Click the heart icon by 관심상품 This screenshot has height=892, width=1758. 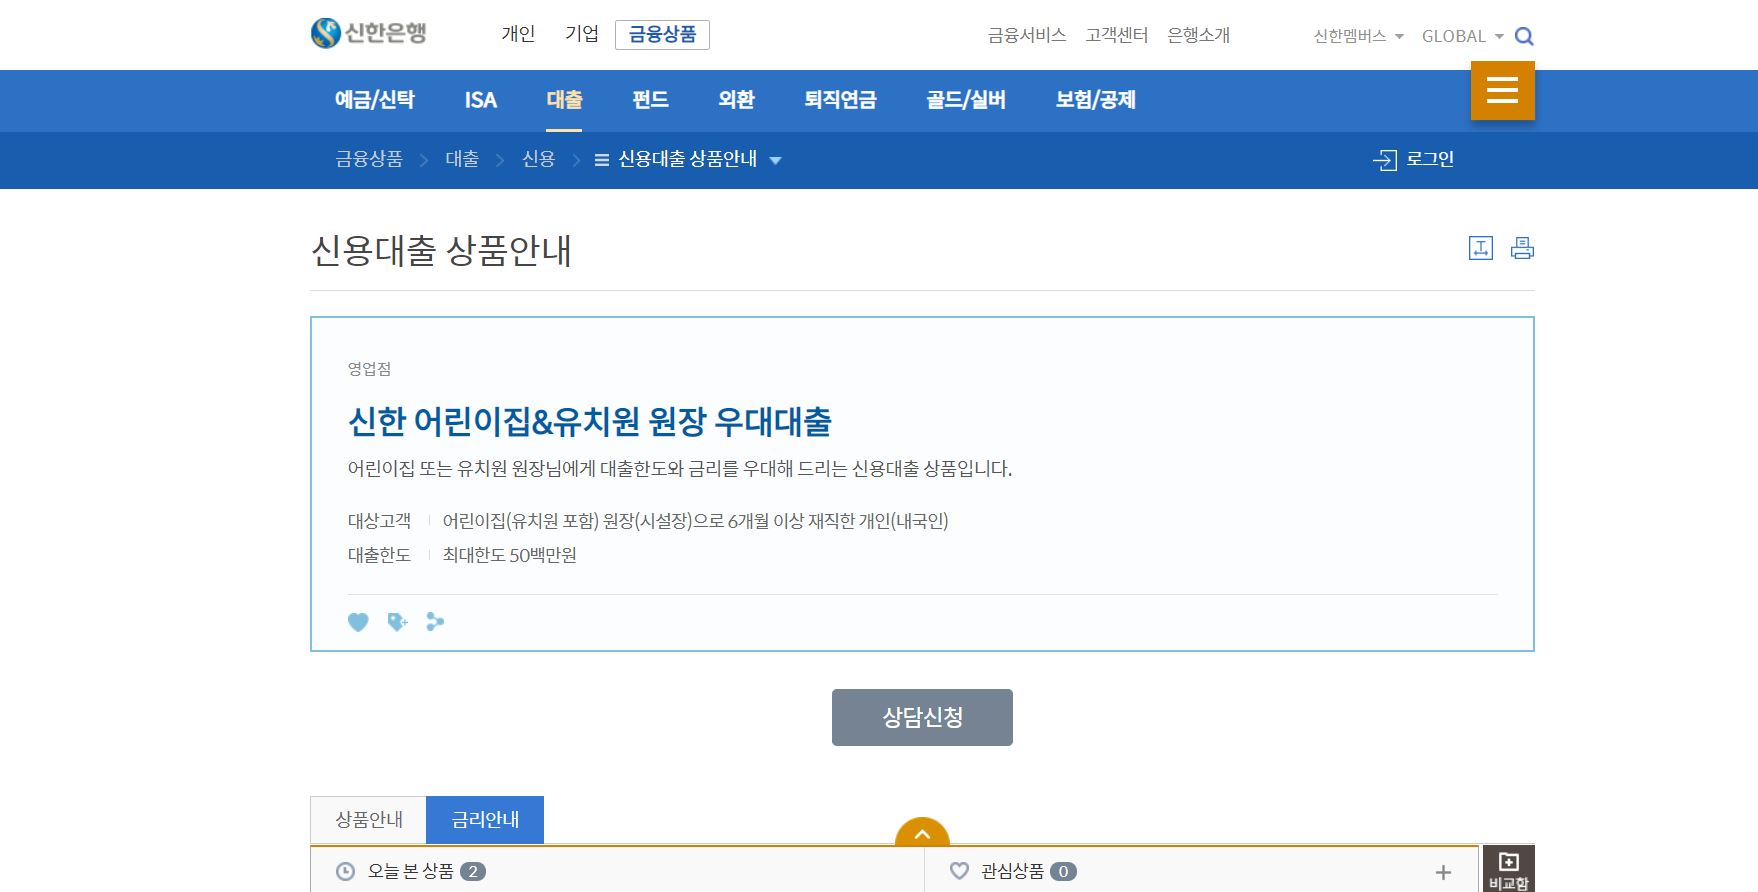(959, 871)
